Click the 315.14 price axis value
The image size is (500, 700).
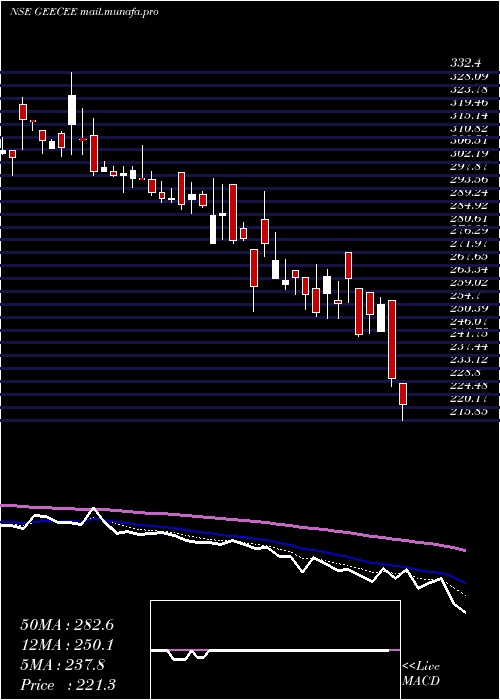468,115
